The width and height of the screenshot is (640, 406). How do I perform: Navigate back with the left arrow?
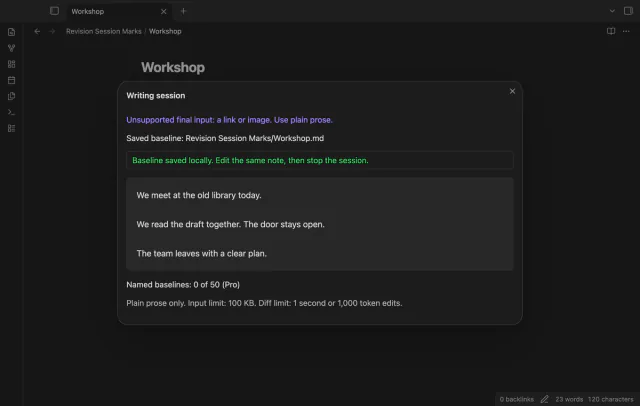(x=37, y=31)
